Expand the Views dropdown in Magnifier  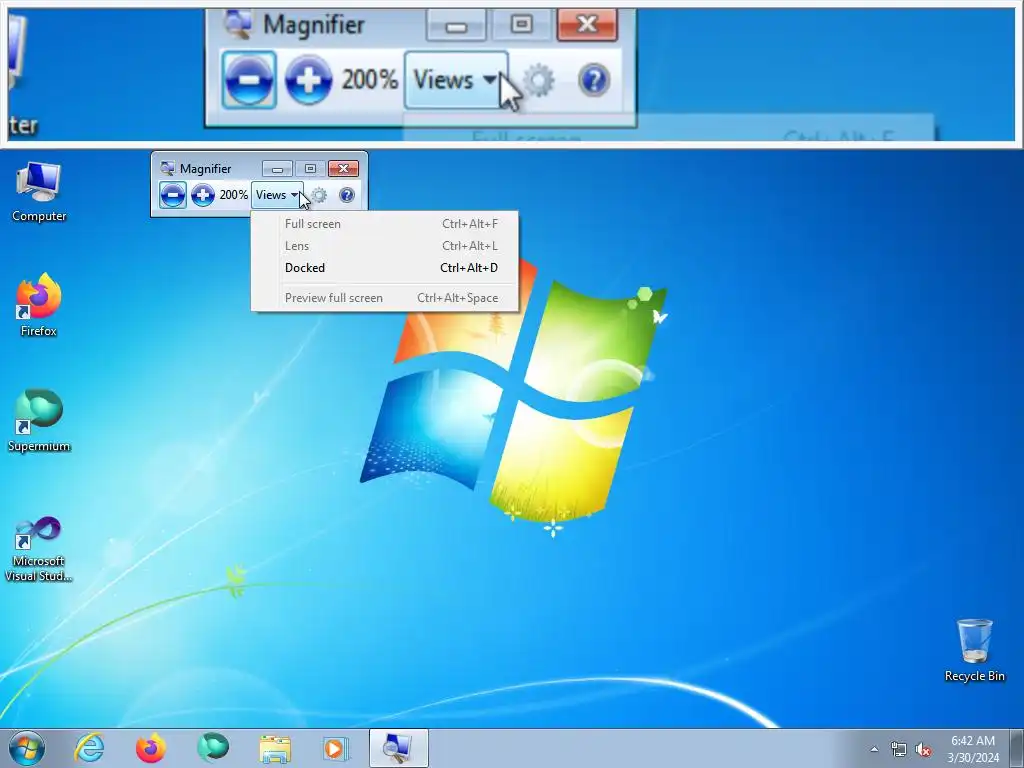[278, 195]
